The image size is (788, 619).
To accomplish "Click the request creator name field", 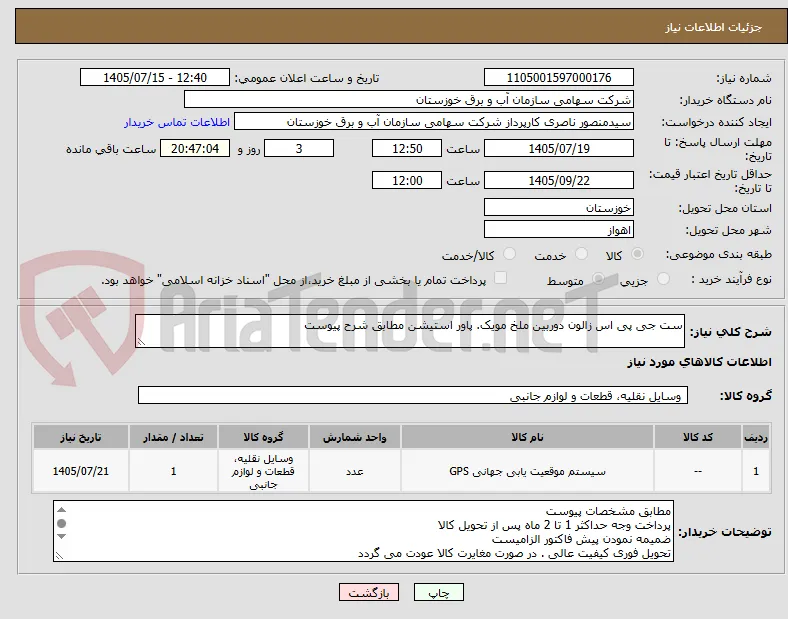I will pyautogui.click(x=434, y=122).
